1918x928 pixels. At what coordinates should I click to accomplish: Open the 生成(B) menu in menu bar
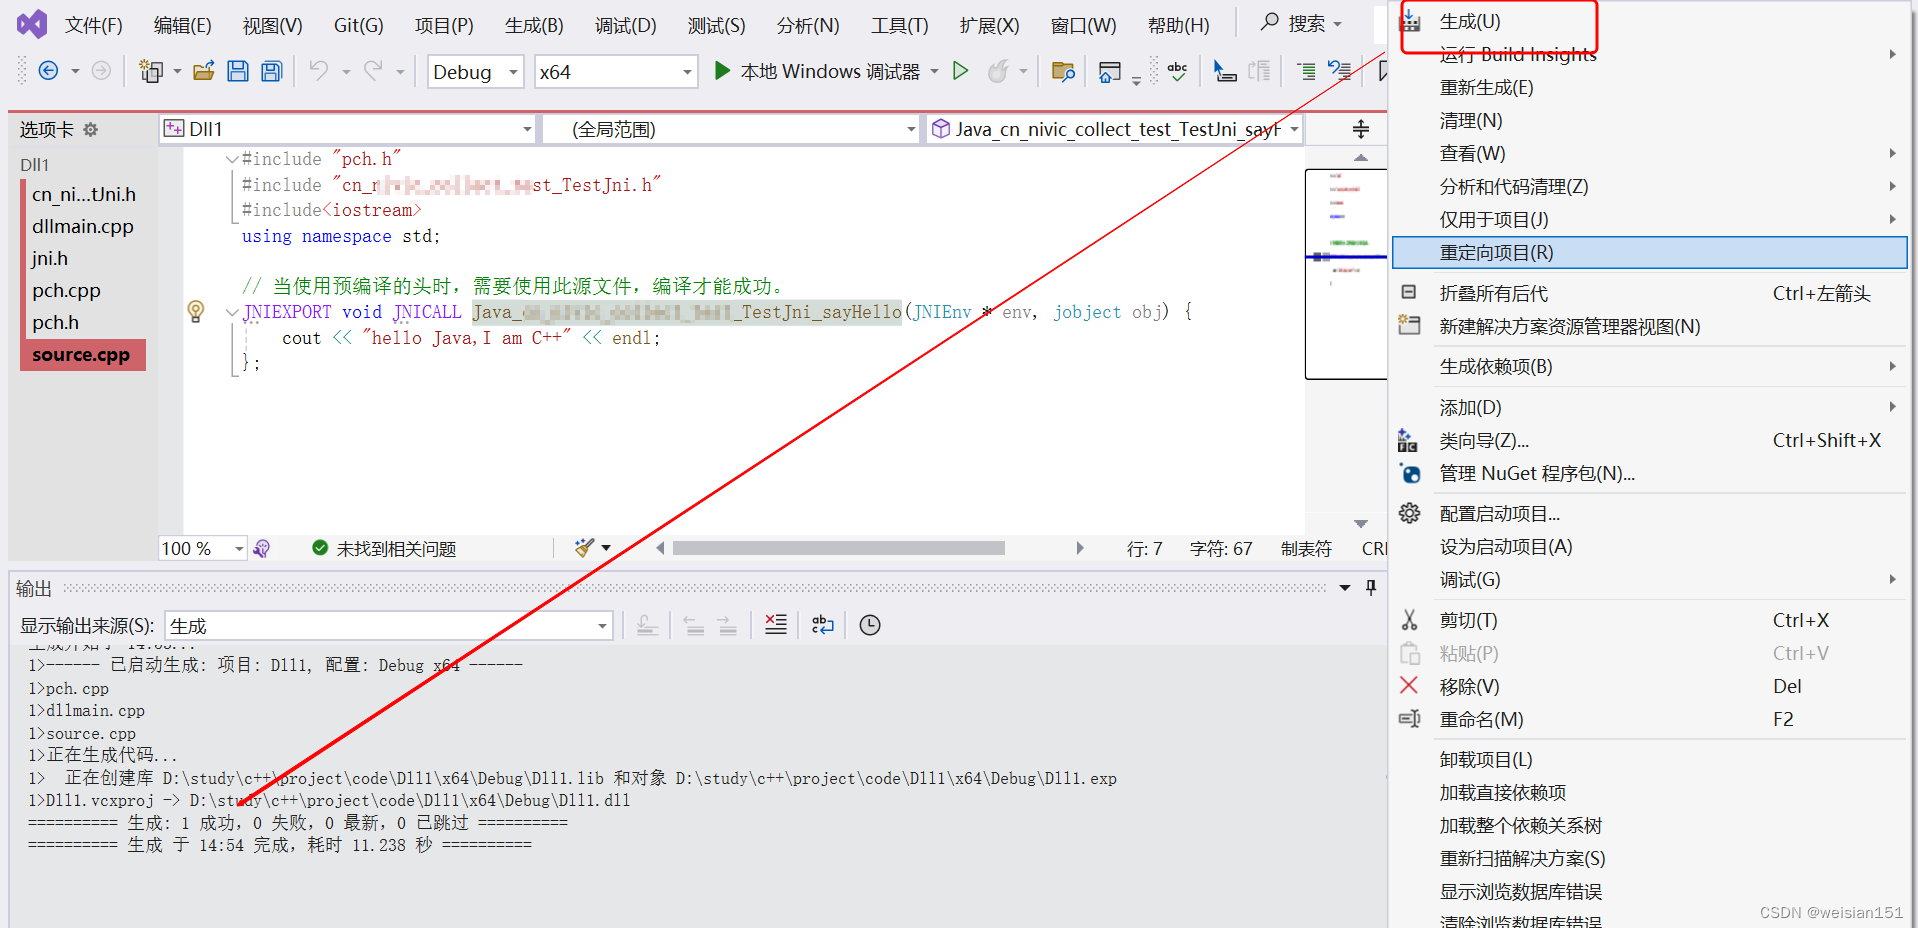tap(534, 25)
